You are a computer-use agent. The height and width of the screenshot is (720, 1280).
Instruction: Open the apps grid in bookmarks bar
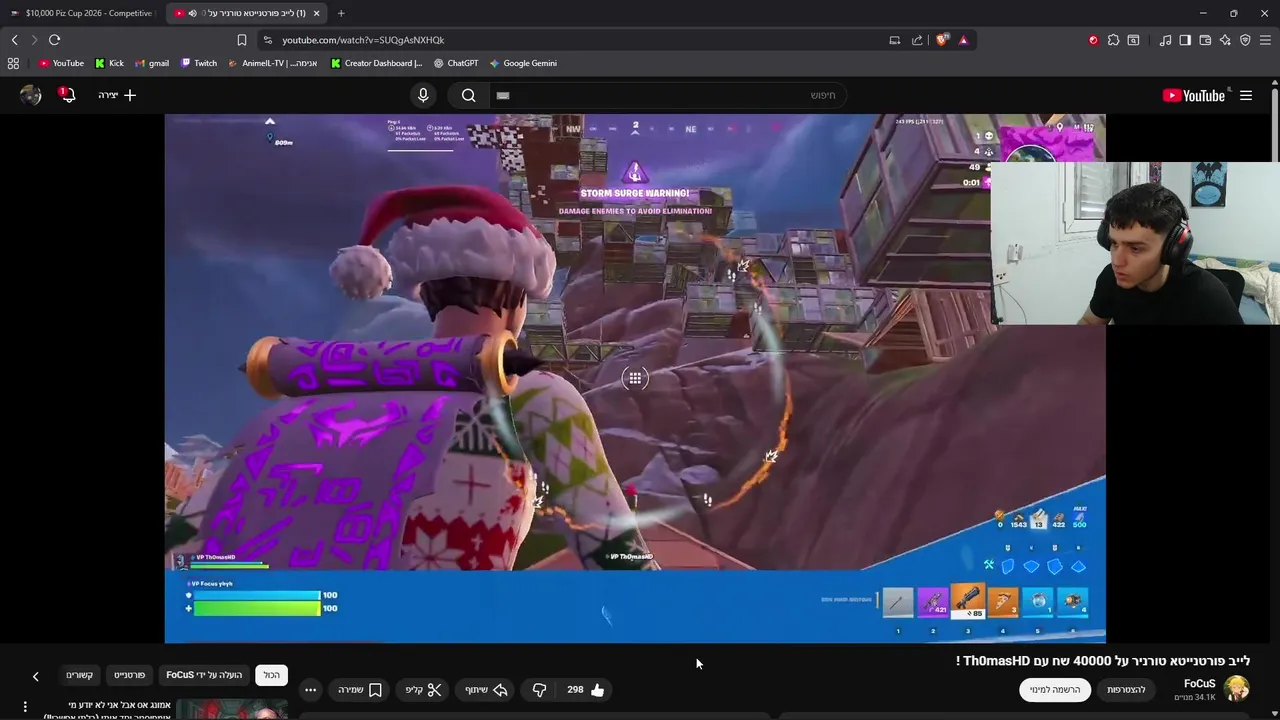click(13, 63)
